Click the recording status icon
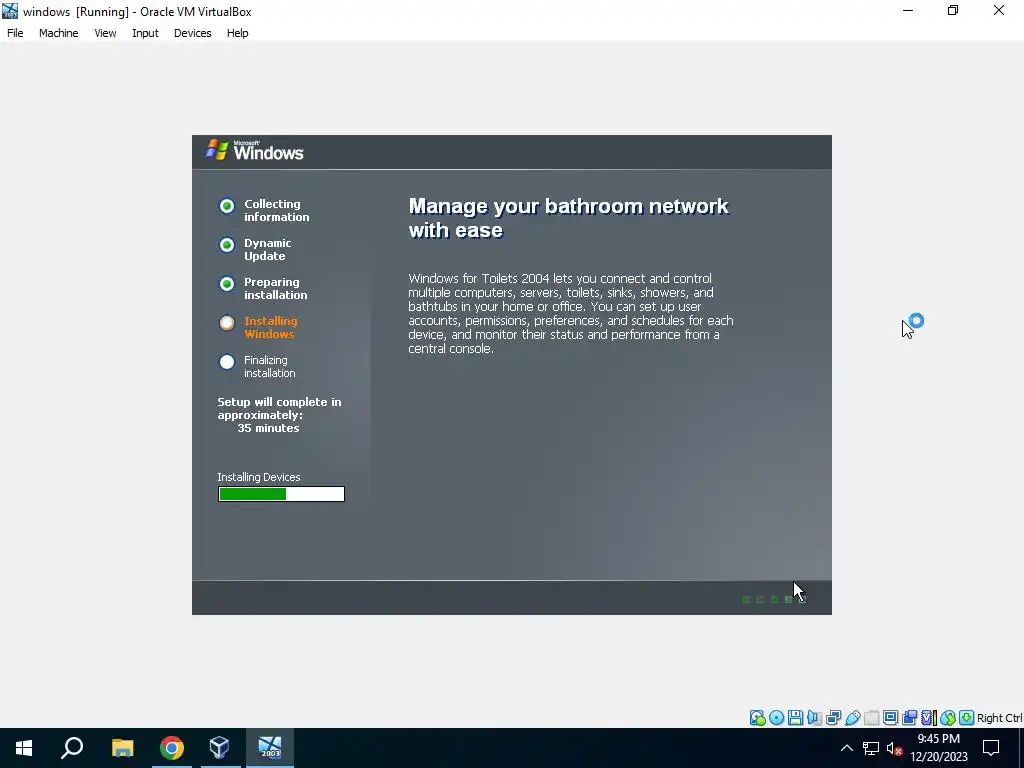This screenshot has width=1024, height=768. pyautogui.click(x=909, y=718)
